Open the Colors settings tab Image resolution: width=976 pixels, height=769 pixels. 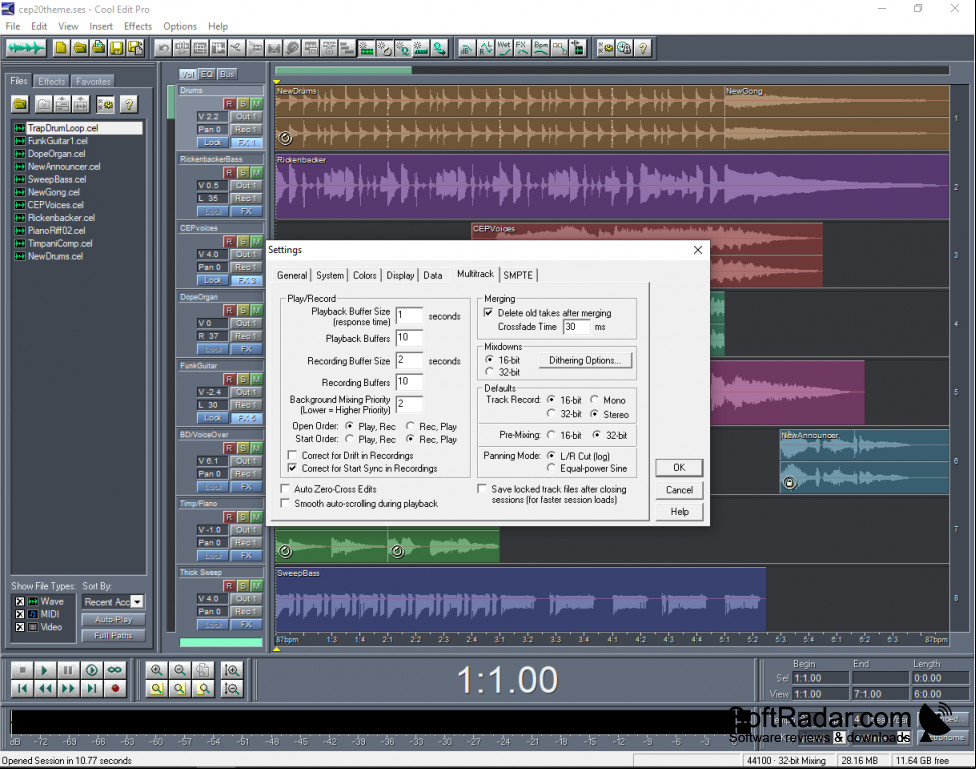[x=365, y=275]
